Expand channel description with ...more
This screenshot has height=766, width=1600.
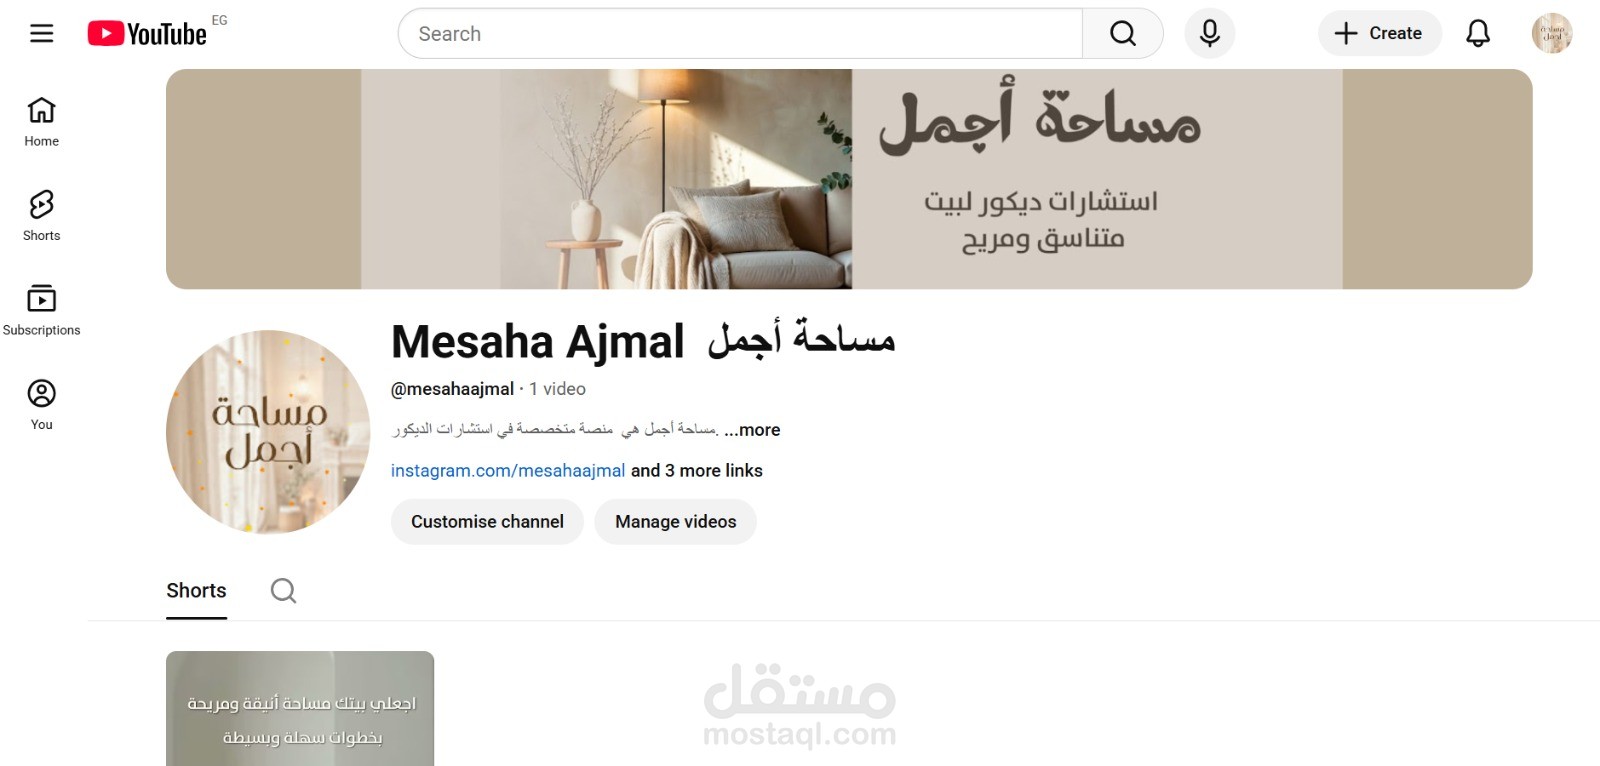pyautogui.click(x=752, y=430)
